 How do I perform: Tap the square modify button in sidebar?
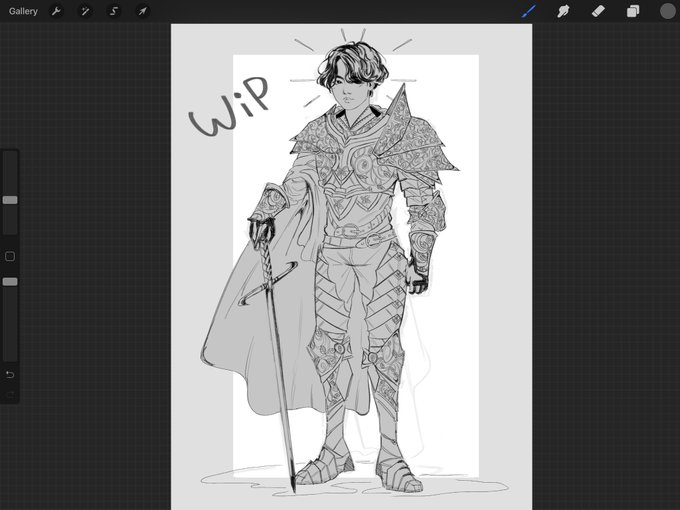point(10,256)
